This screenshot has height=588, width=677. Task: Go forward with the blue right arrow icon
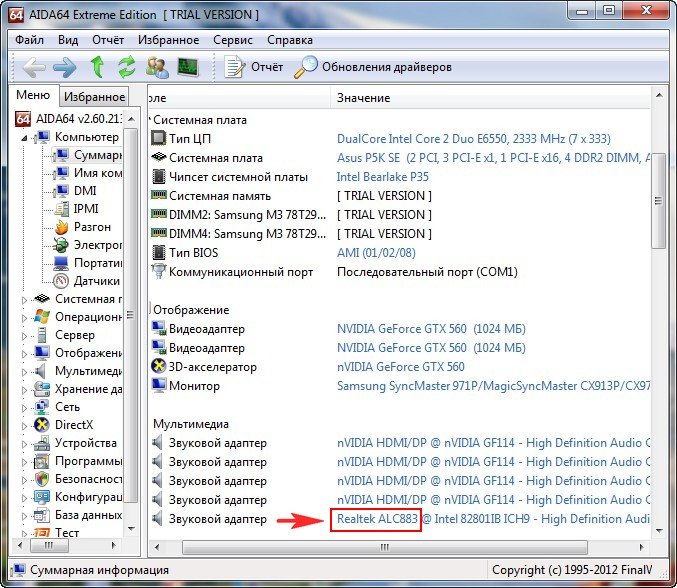pyautogui.click(x=64, y=67)
